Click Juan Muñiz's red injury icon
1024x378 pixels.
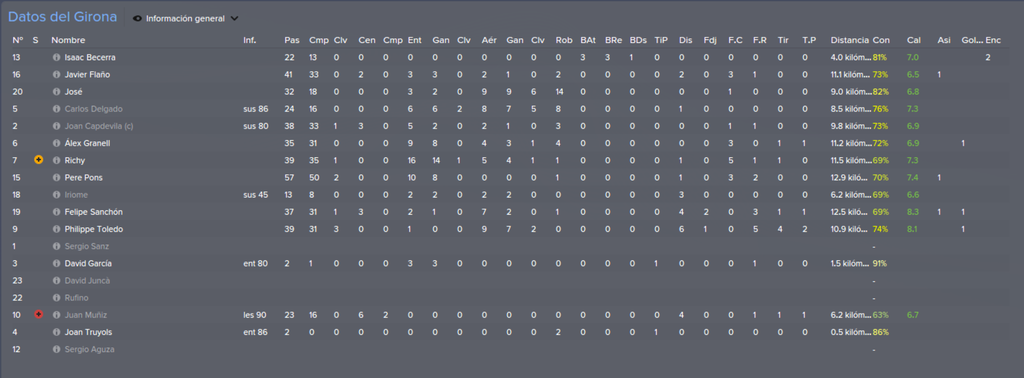click(x=39, y=315)
